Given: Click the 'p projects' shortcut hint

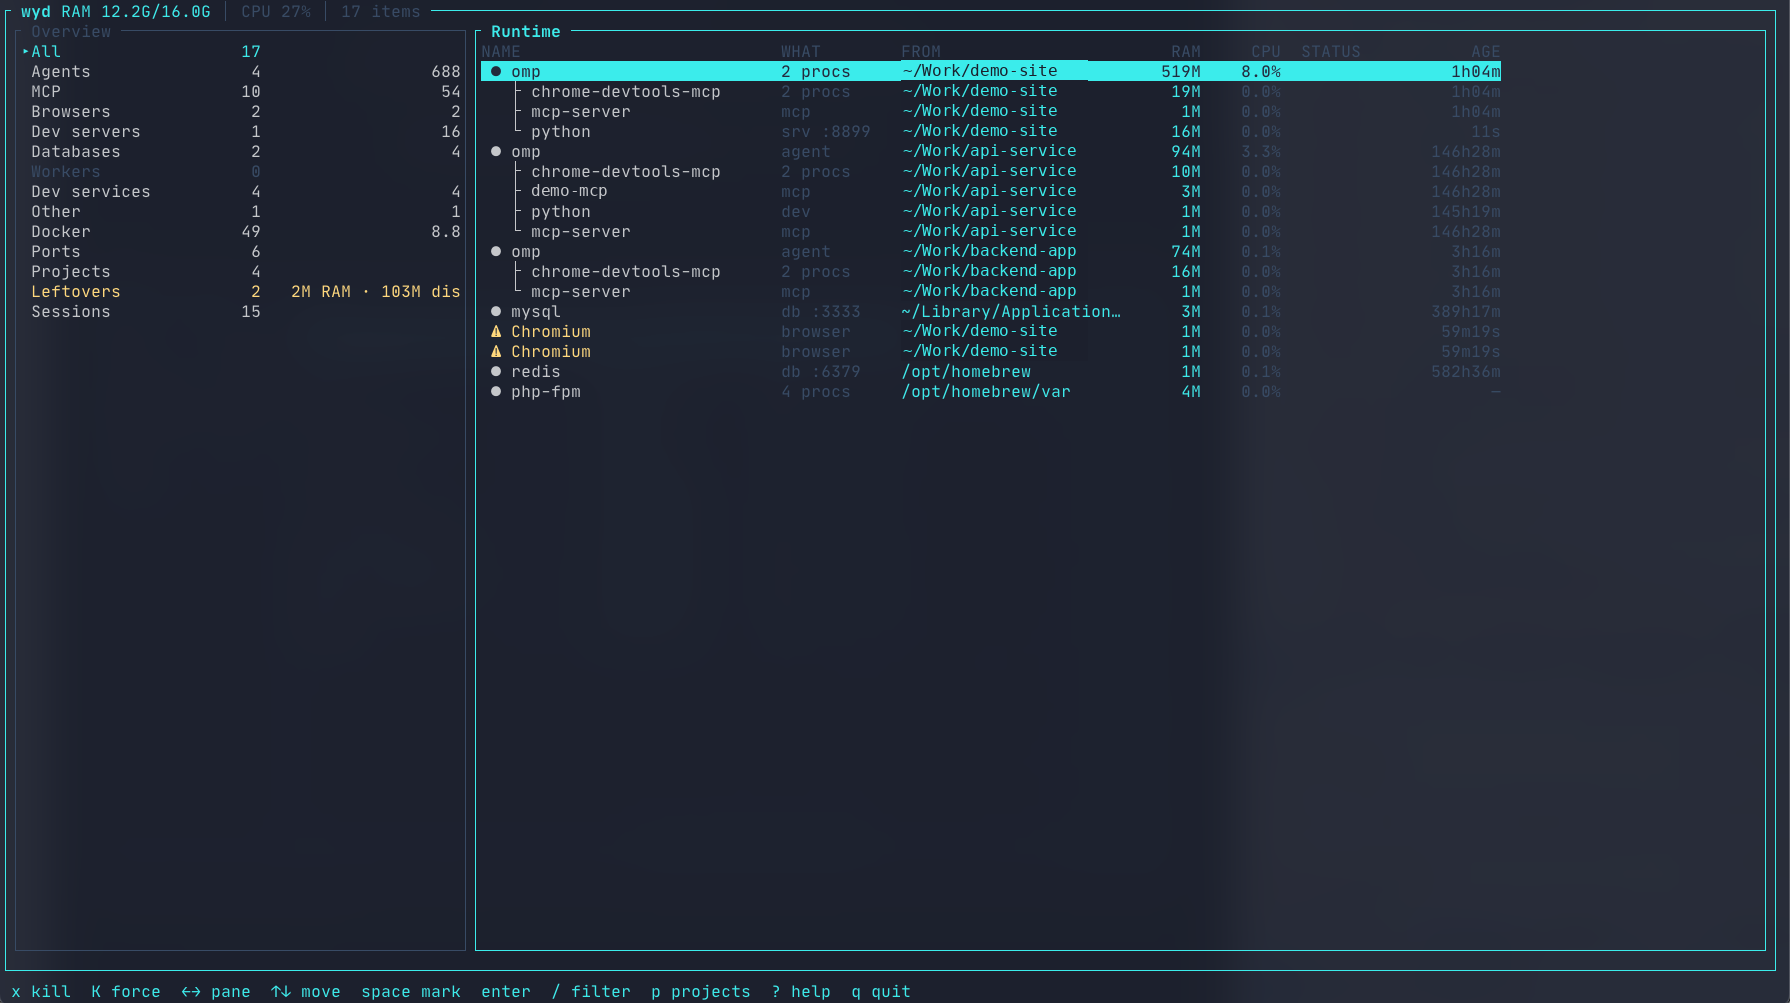Looking at the screenshot, I should pyautogui.click(x=701, y=991).
